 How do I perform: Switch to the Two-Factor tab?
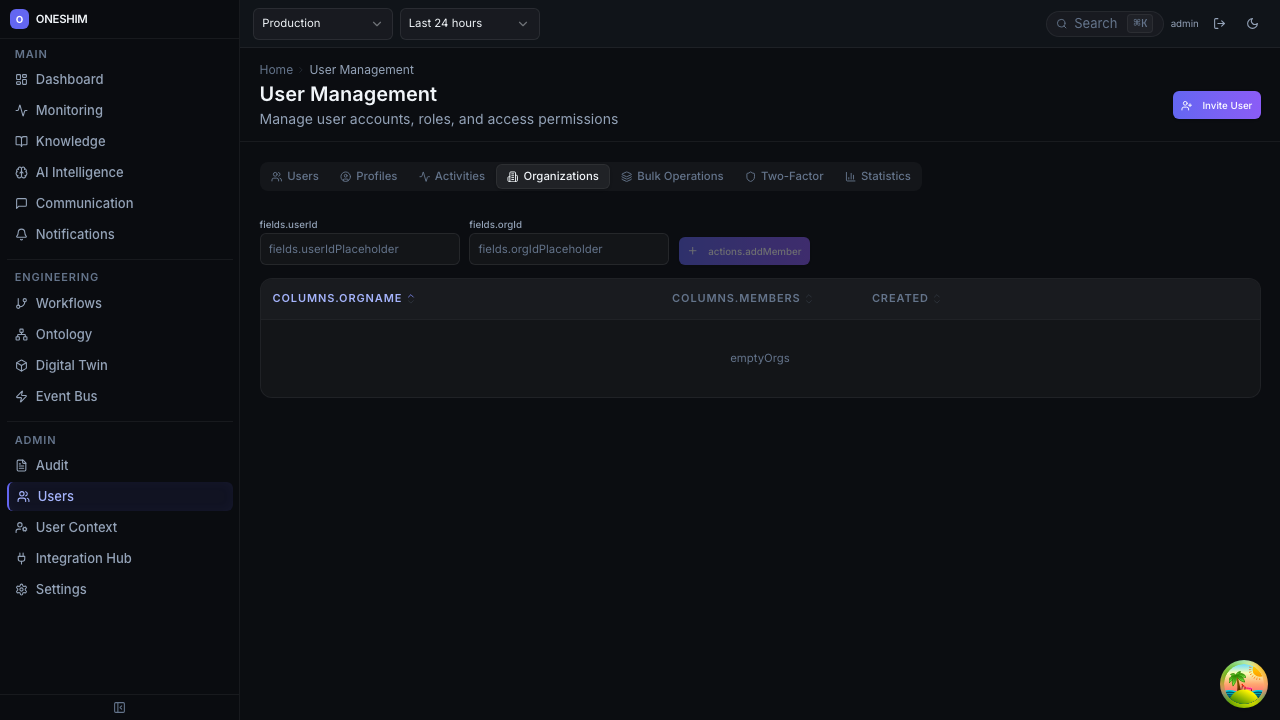(x=784, y=176)
